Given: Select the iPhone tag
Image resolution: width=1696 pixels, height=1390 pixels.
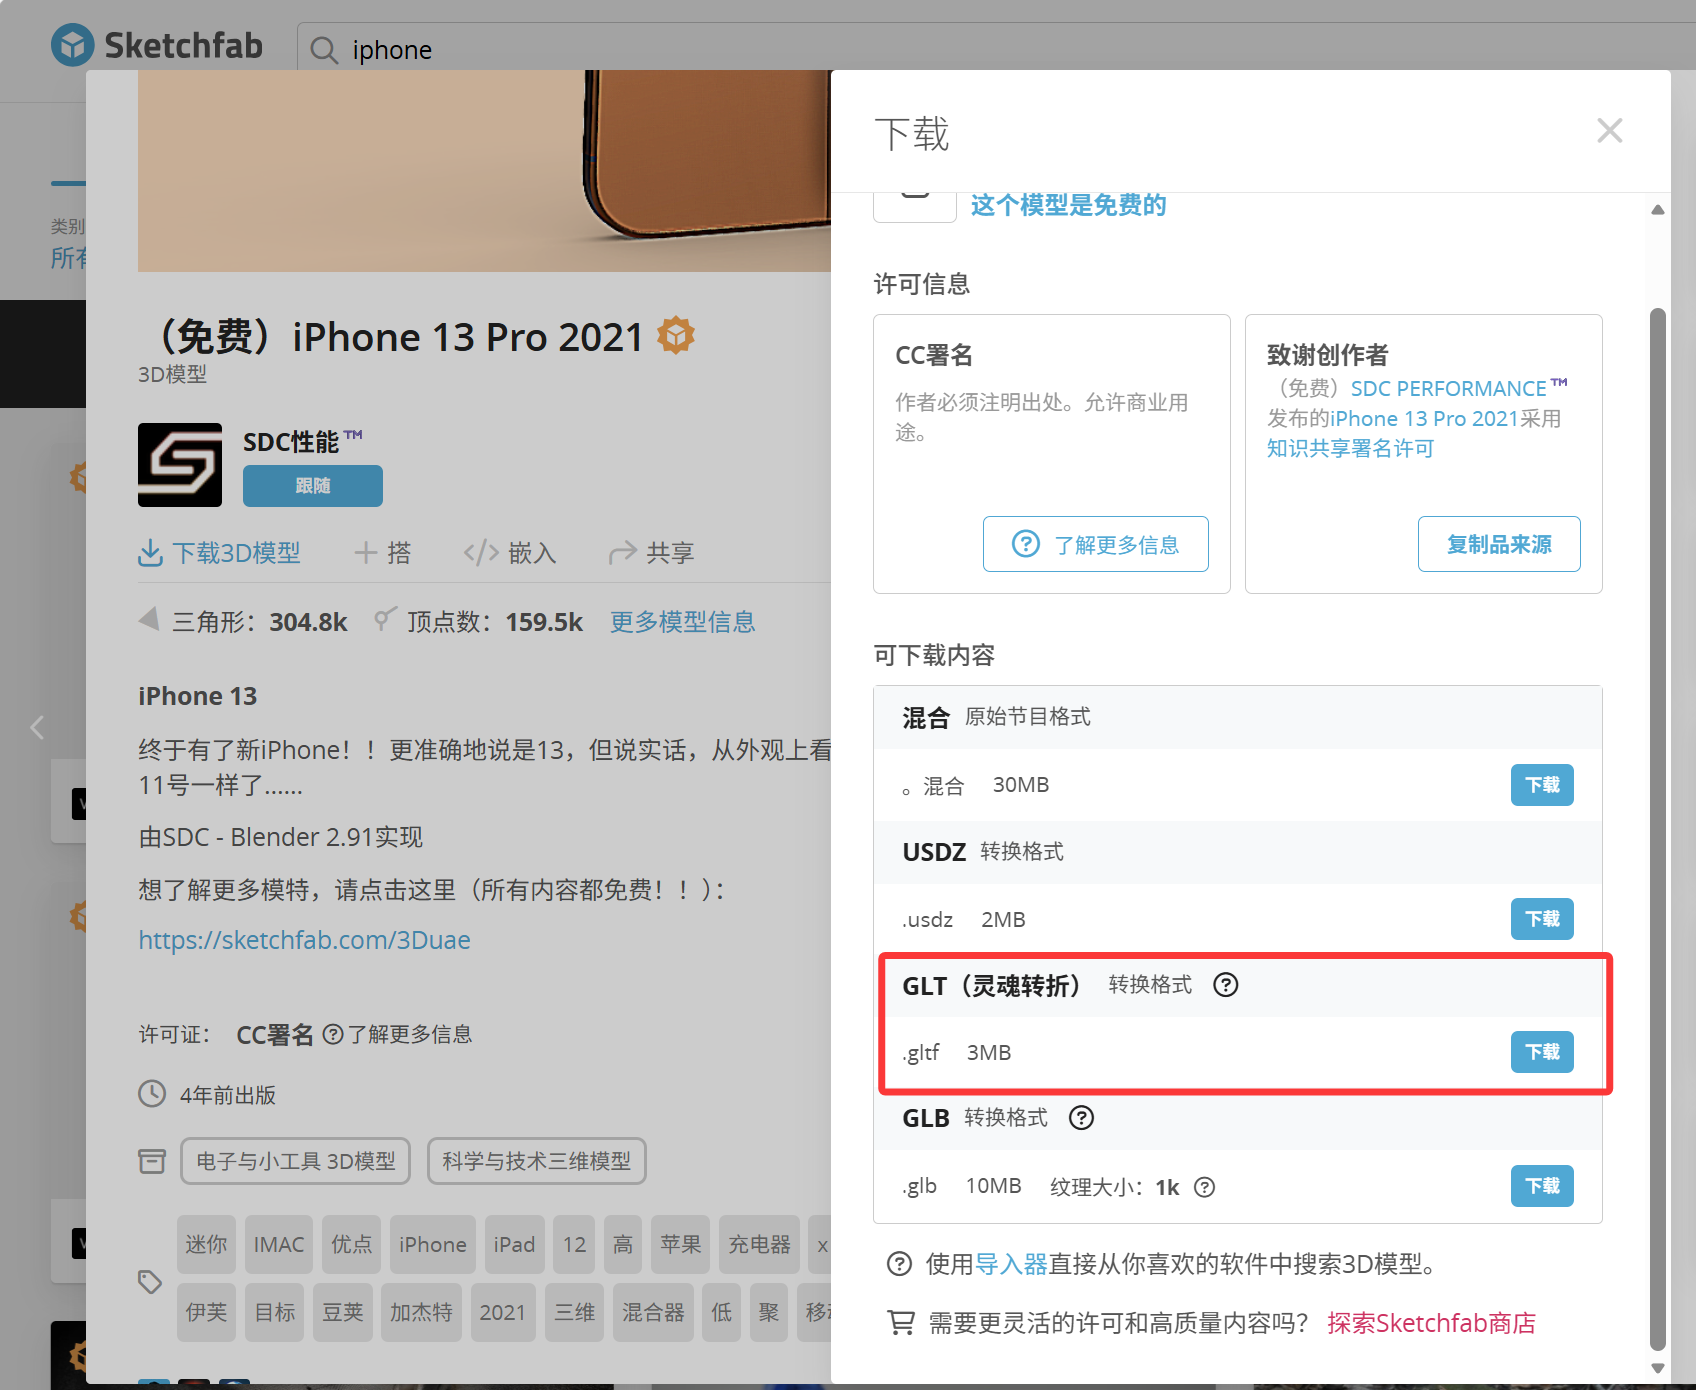Looking at the screenshot, I should 432,1244.
